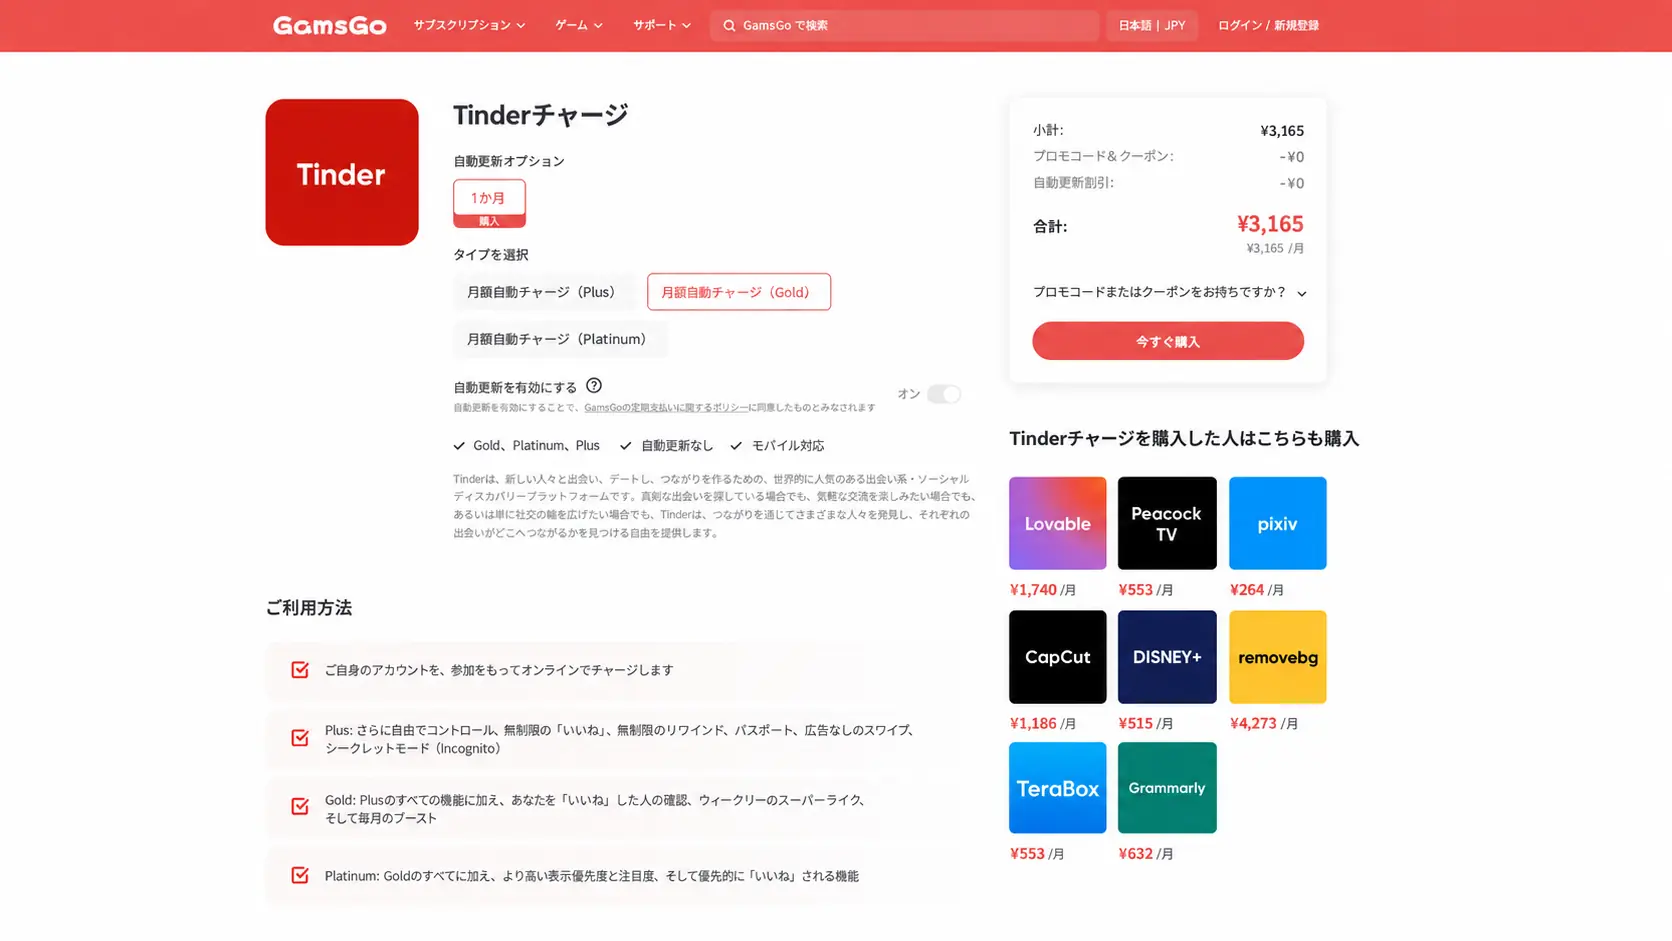Click the Tinderチャージ page title
Viewport: 1672px width, 941px height.
[541, 114]
